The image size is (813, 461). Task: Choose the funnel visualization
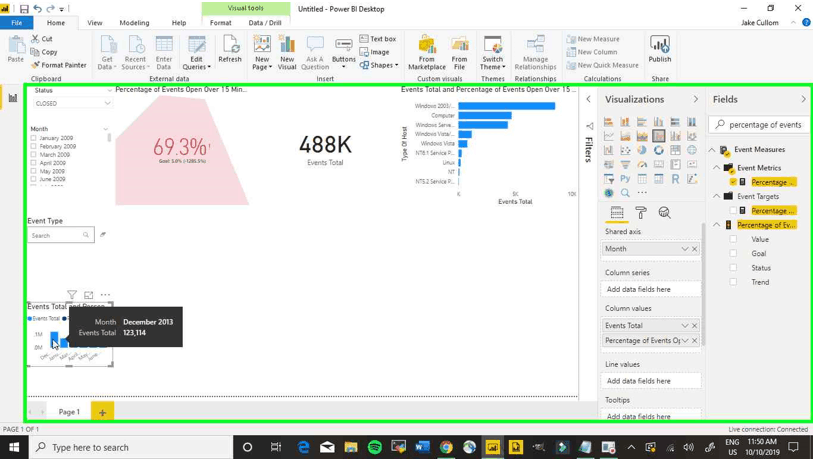click(625, 164)
